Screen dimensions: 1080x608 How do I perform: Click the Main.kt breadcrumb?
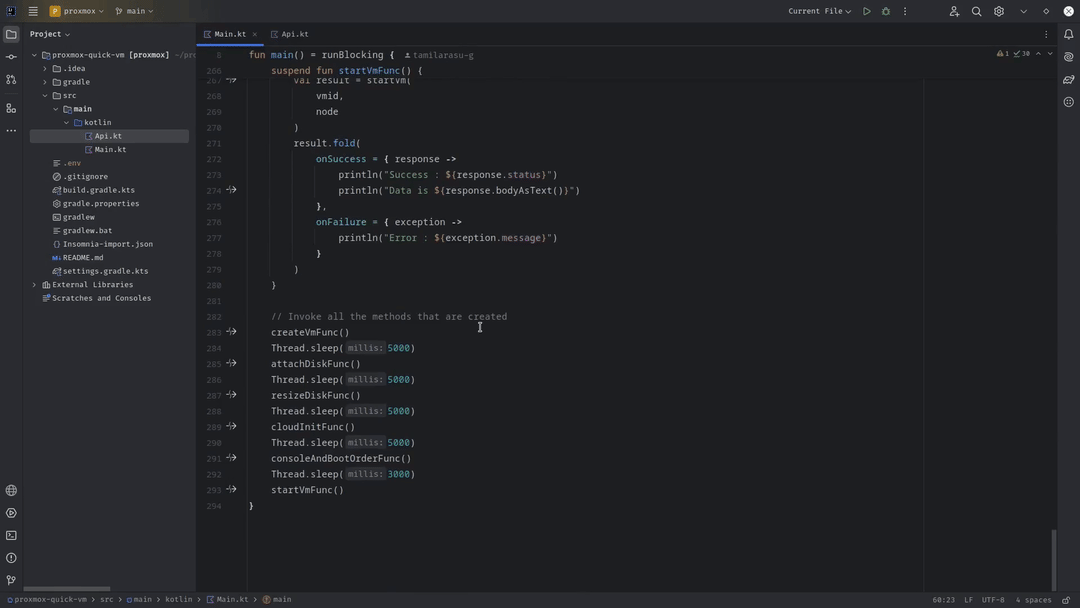(227, 600)
